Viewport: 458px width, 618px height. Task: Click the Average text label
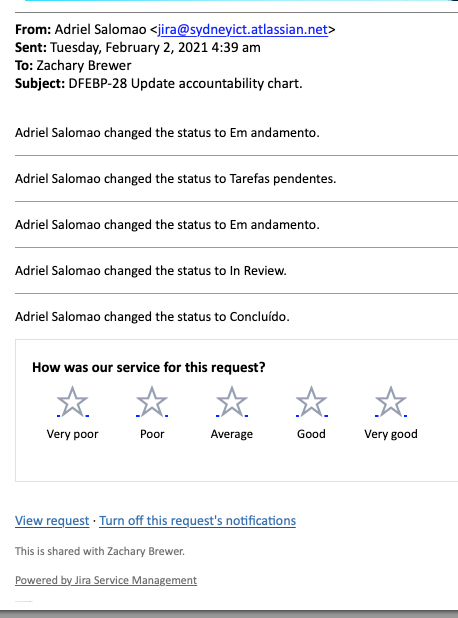(x=232, y=434)
